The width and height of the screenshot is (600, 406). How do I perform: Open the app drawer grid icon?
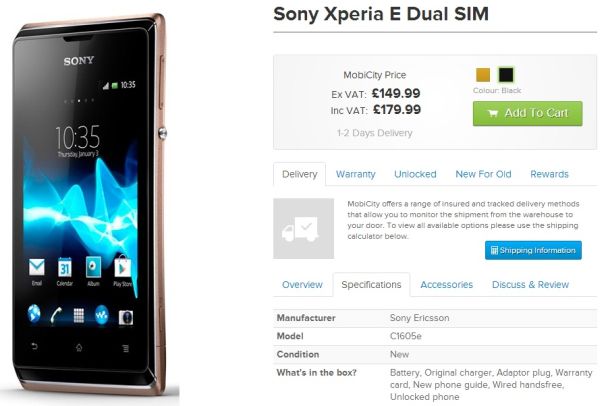[x=79, y=315]
